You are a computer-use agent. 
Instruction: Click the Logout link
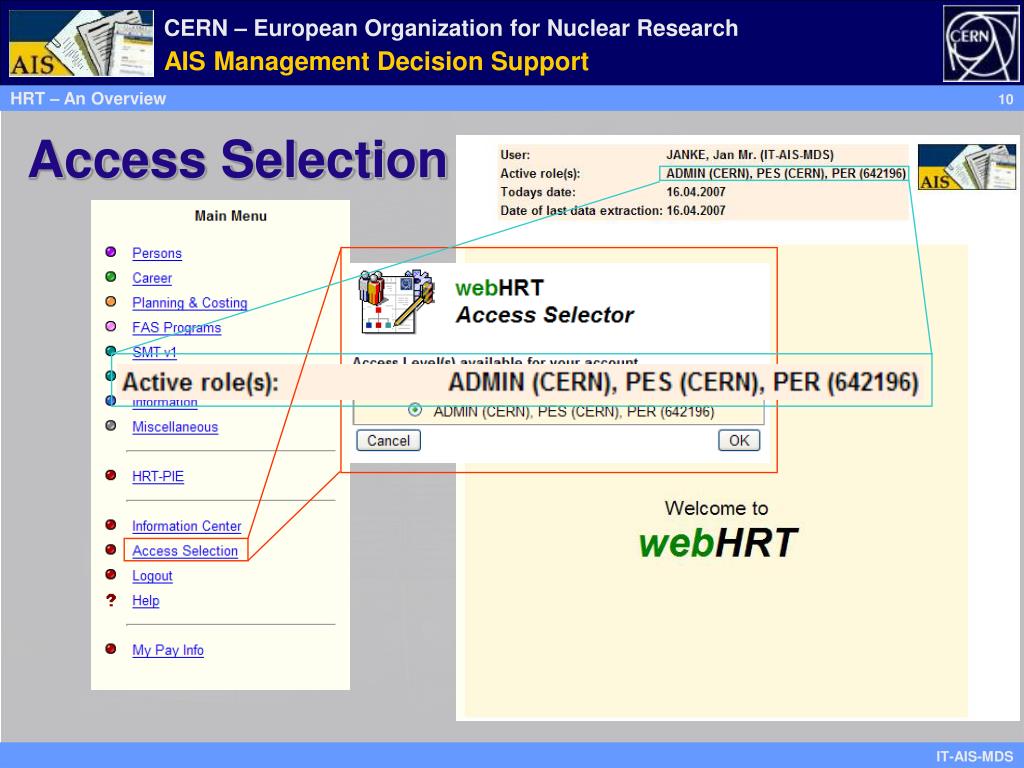pyautogui.click(x=152, y=576)
